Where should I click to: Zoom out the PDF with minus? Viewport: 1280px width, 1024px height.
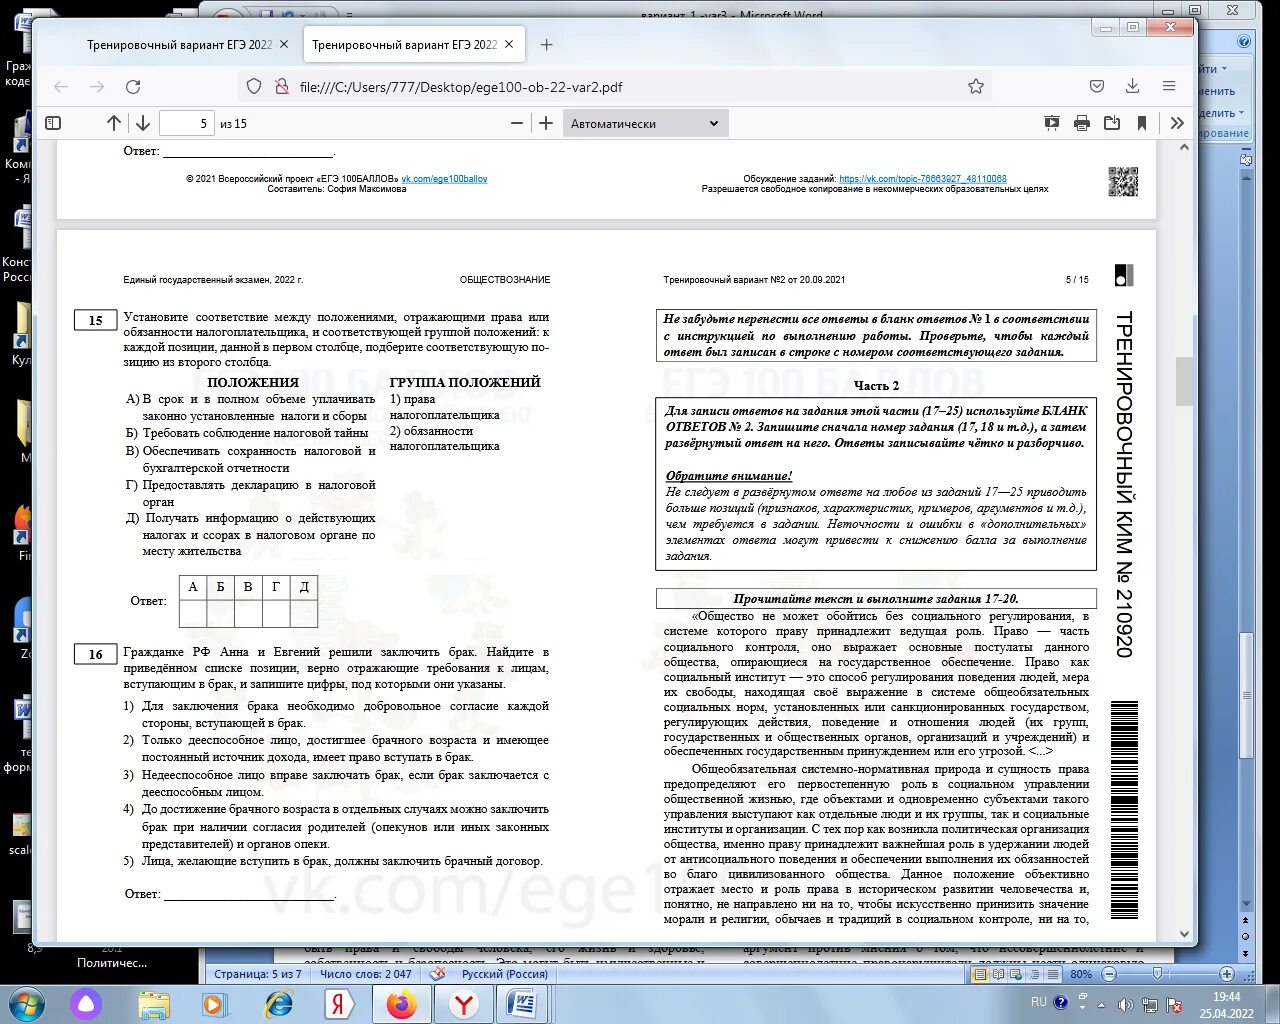click(517, 123)
